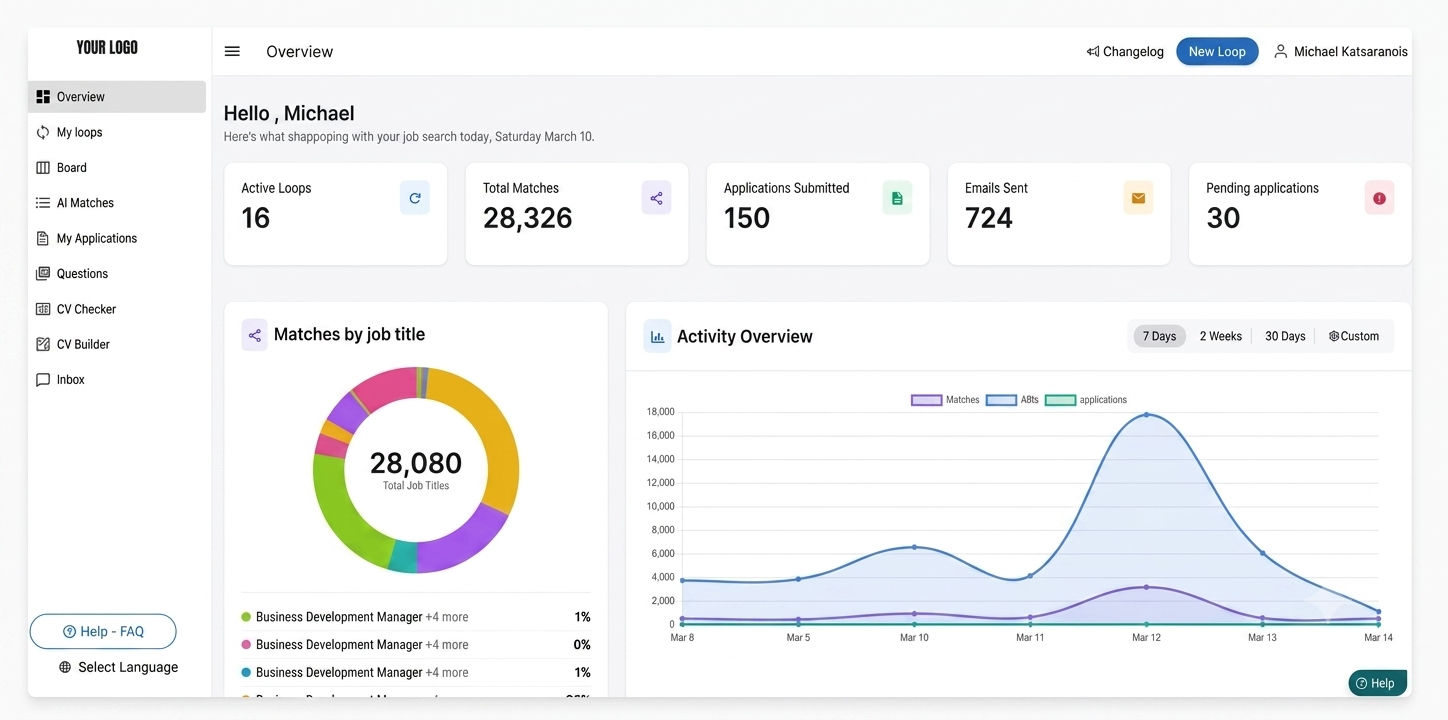This screenshot has width=1448, height=720.
Task: Click the AI Matches list icon
Action: click(x=43, y=203)
